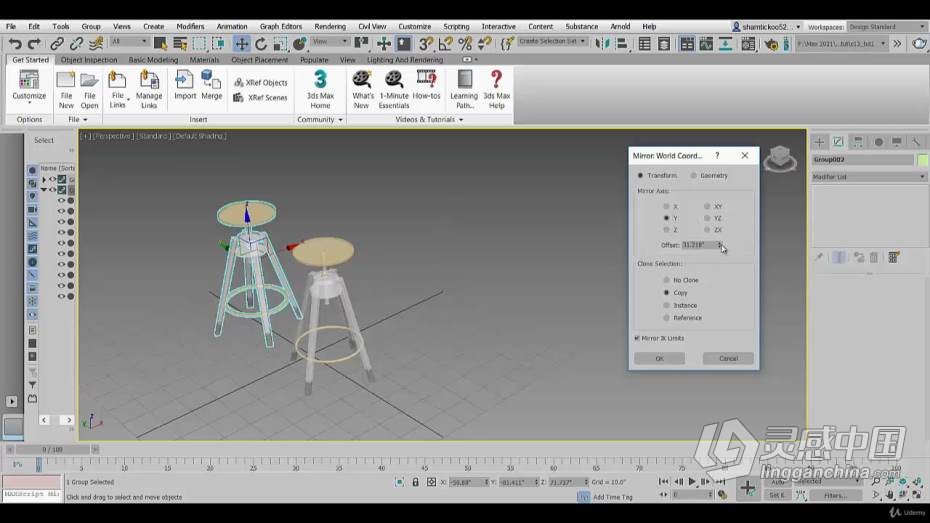Adjust the Offset spinner arrows
Image resolution: width=930 pixels, height=523 pixels.
(719, 245)
